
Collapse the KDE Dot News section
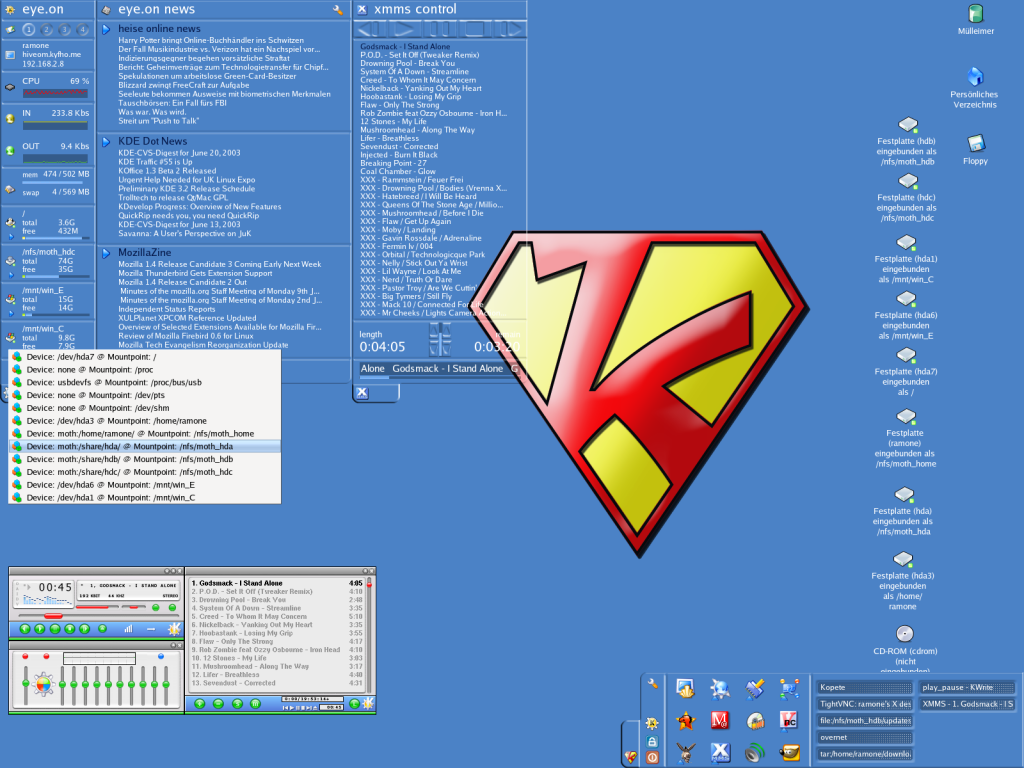pos(106,142)
